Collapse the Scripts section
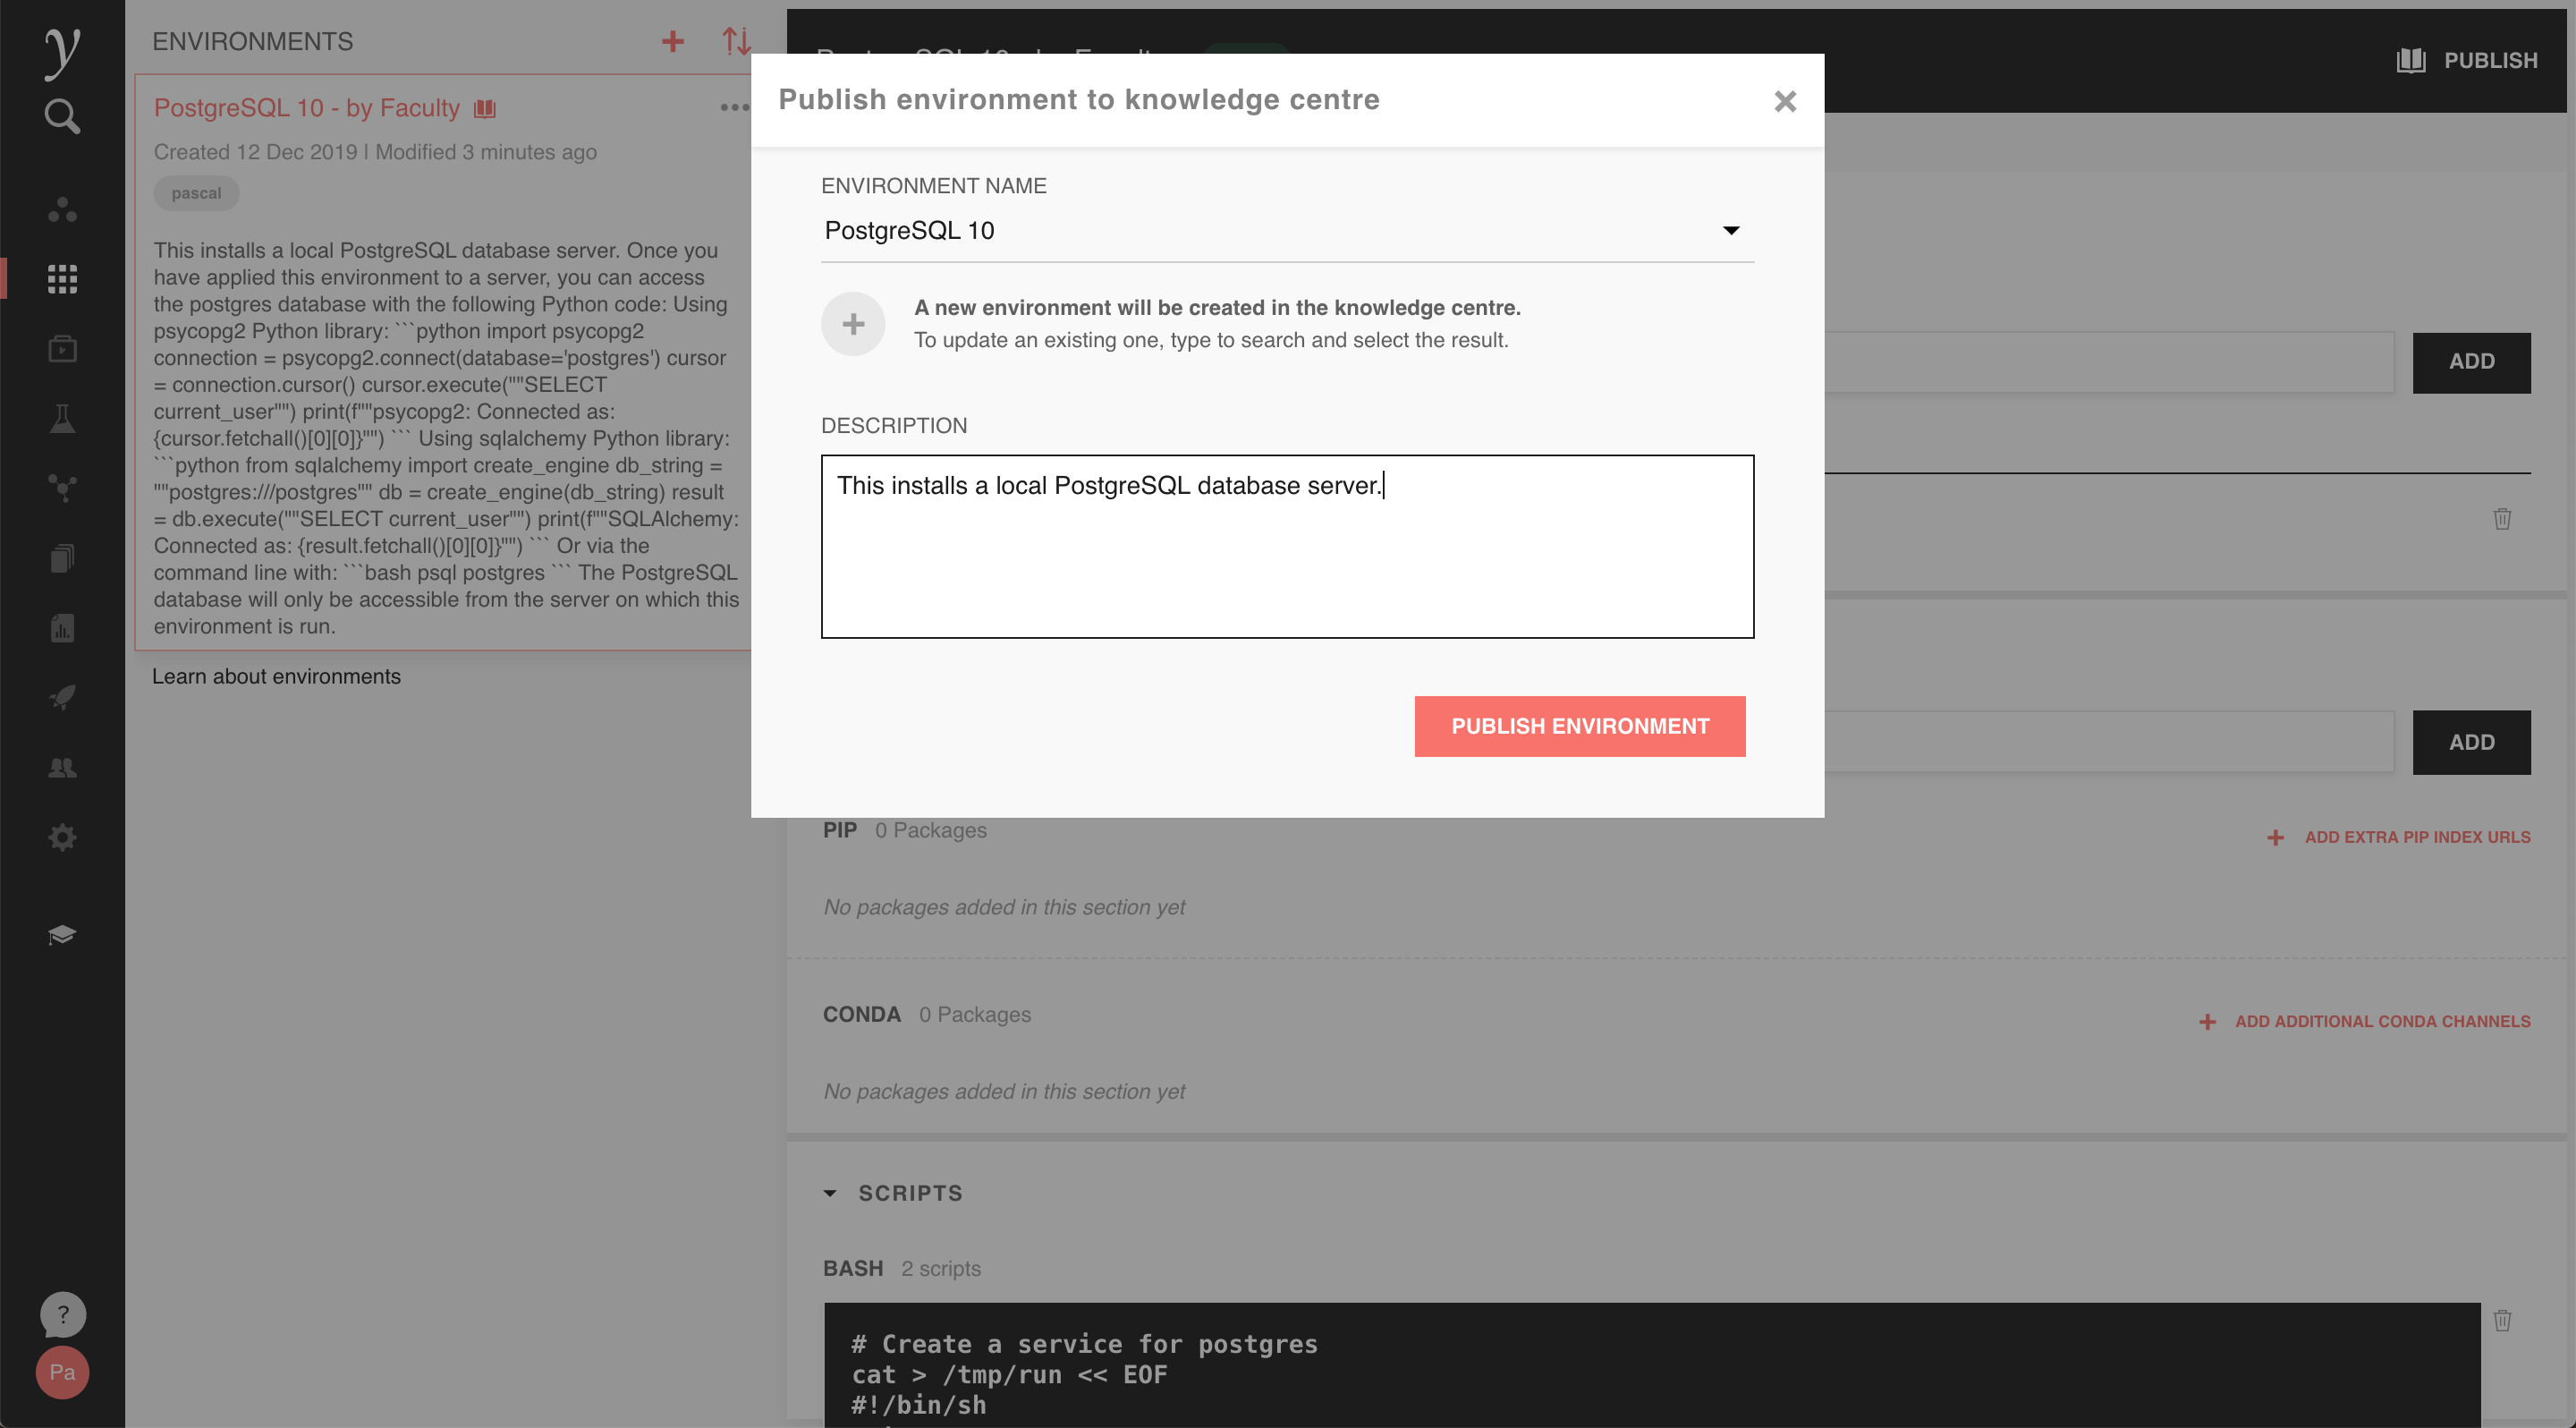The image size is (2576, 1428). pyautogui.click(x=830, y=1193)
